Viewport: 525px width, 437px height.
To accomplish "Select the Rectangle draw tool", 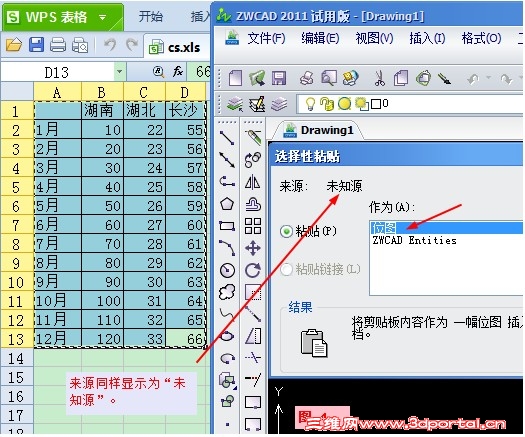I will coord(227,226).
